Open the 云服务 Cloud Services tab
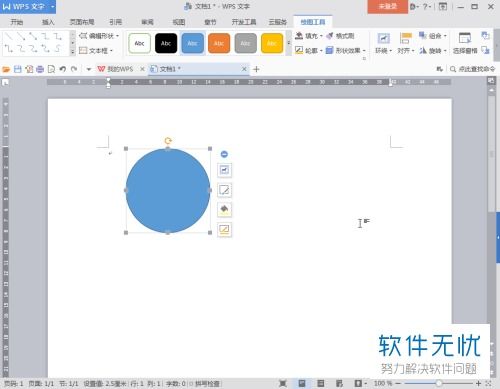 (278, 22)
